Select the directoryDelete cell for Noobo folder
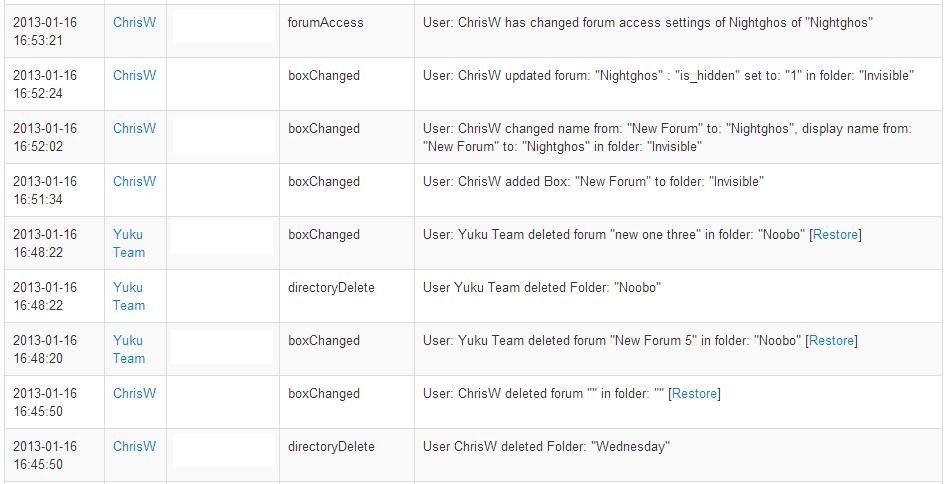Screen dimensions: 949x484 click(x=347, y=296)
